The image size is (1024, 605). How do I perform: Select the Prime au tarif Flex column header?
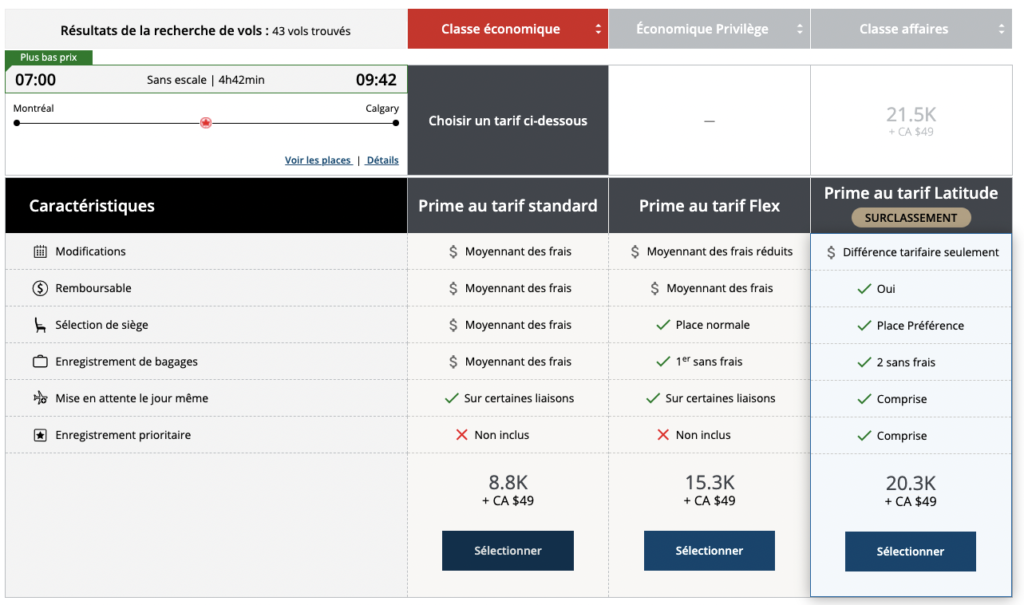coord(709,206)
